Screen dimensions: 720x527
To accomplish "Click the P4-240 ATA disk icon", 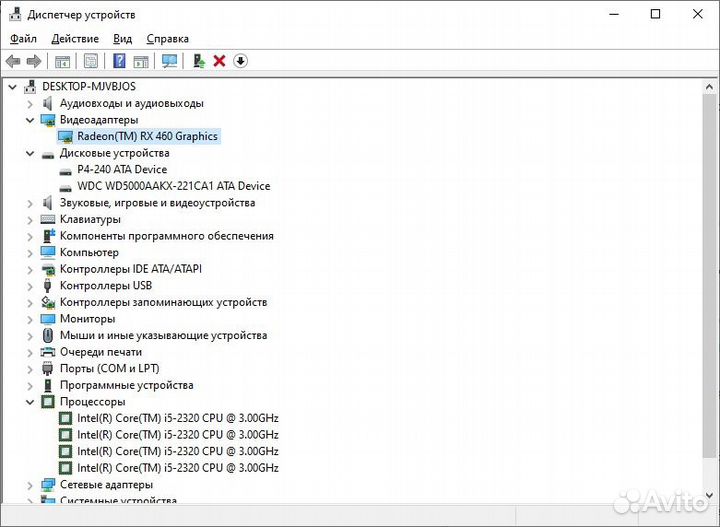I will click(66, 171).
